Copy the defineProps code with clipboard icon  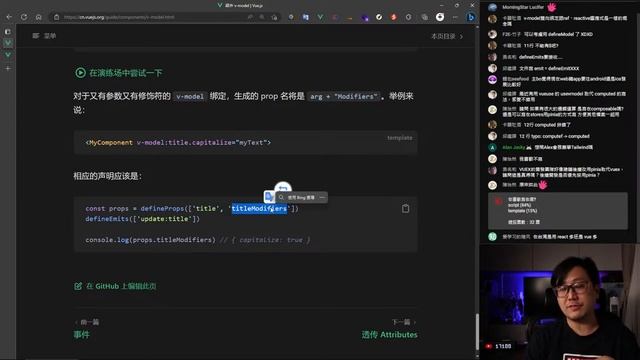[405, 209]
